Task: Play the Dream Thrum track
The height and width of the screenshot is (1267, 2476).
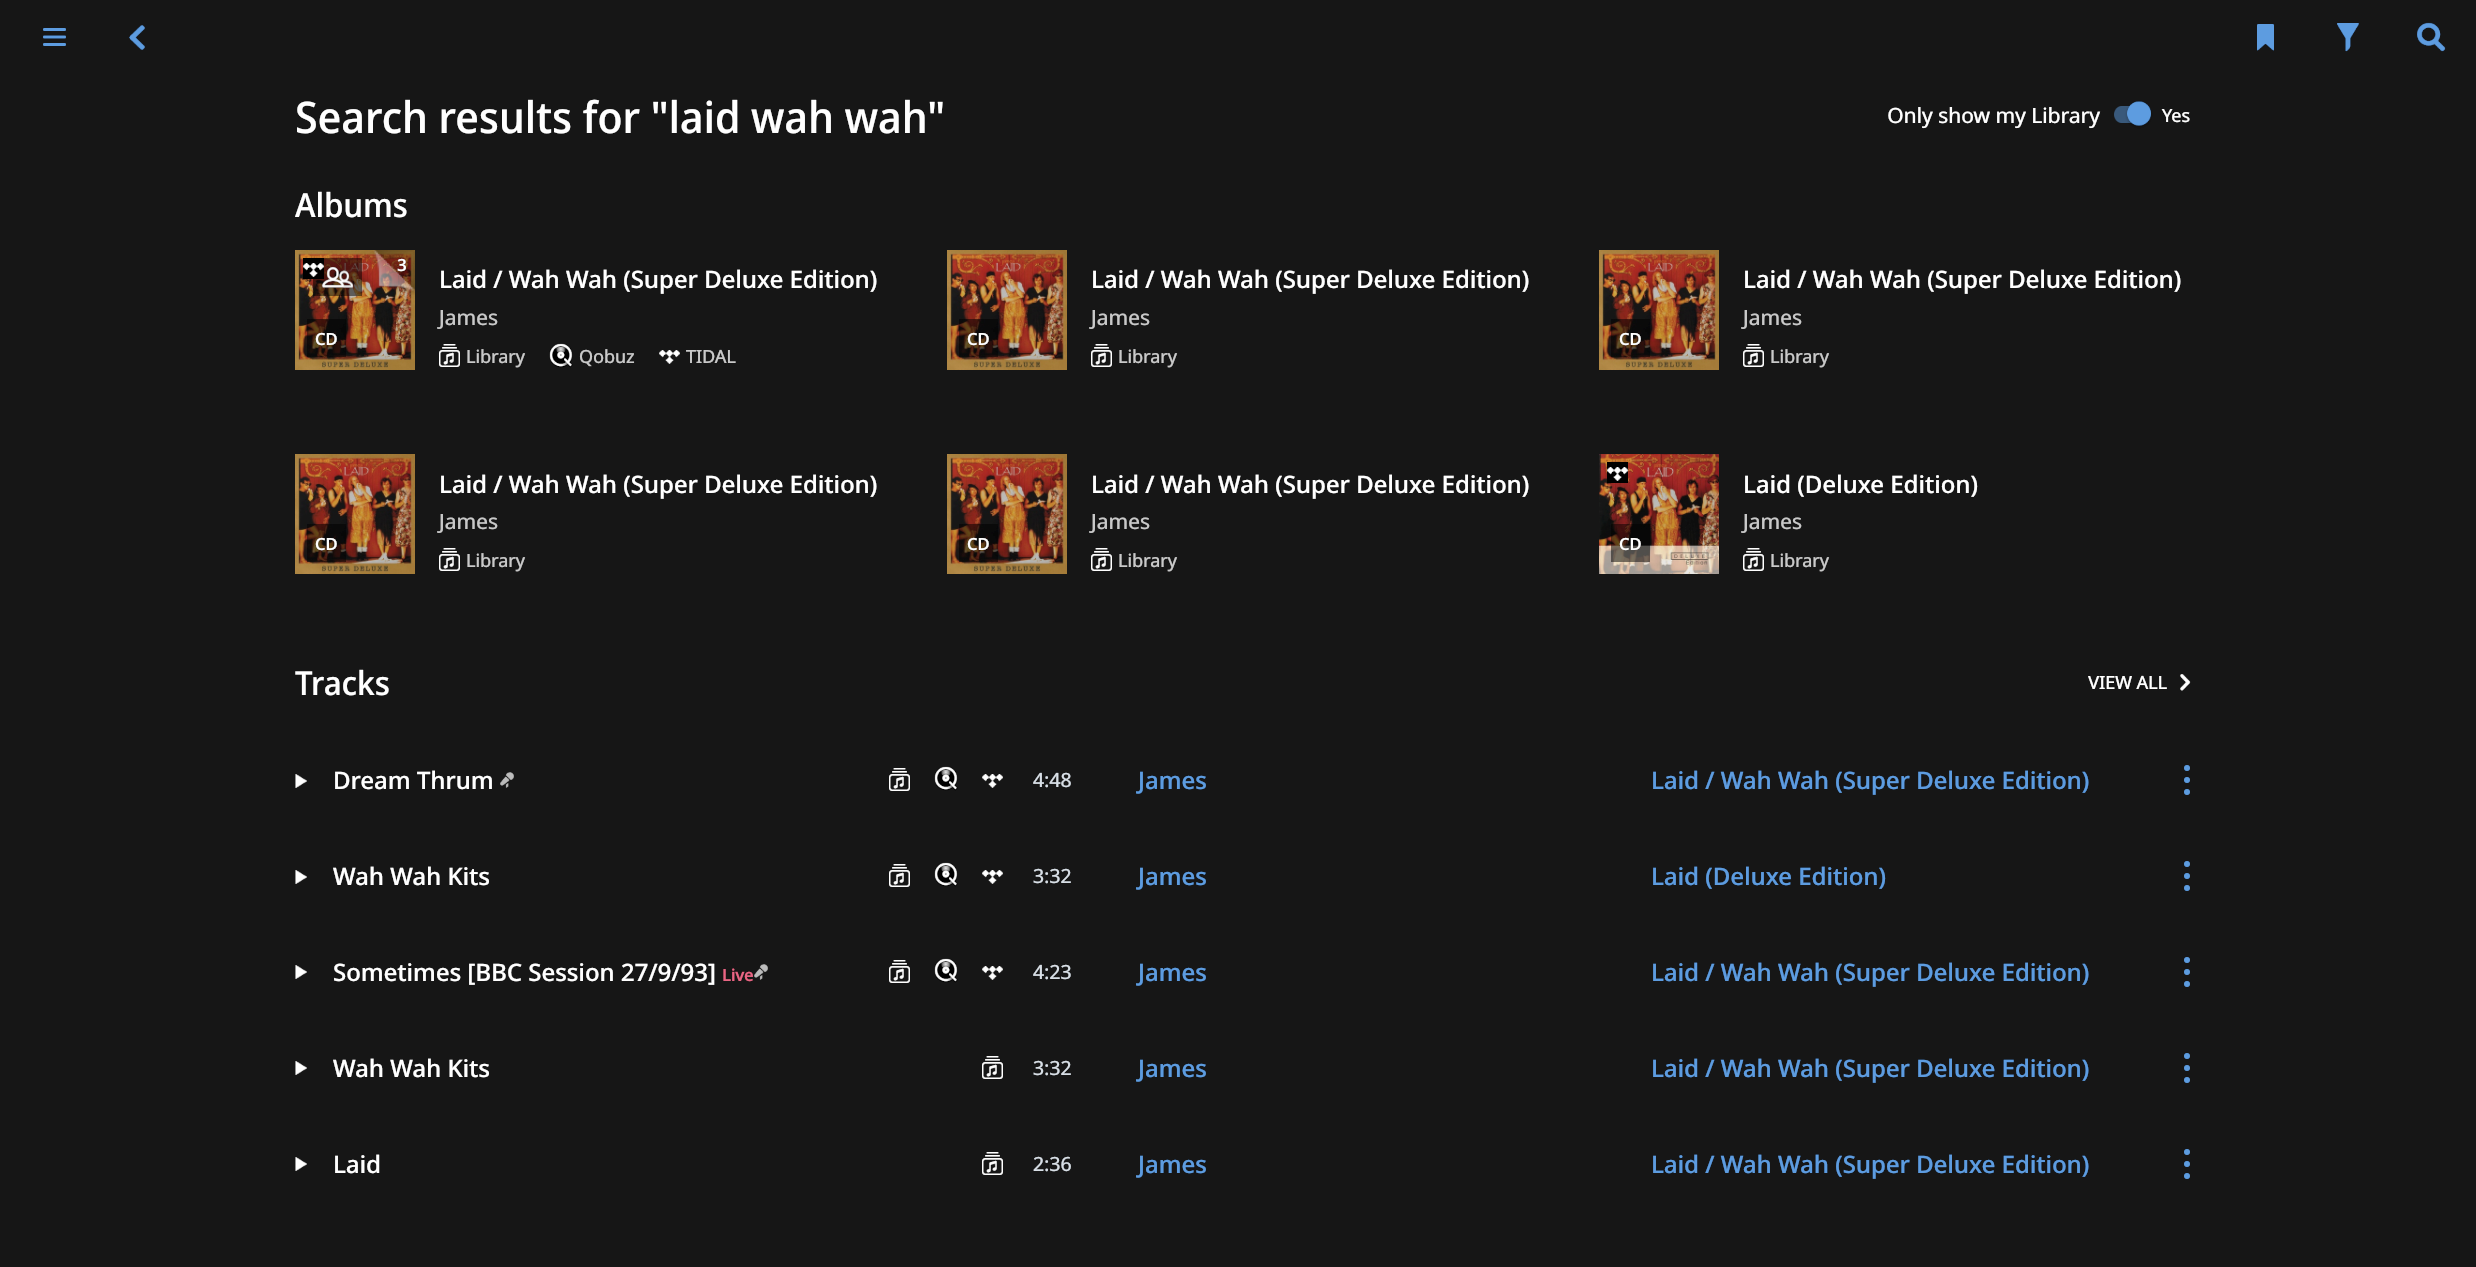Action: point(300,780)
